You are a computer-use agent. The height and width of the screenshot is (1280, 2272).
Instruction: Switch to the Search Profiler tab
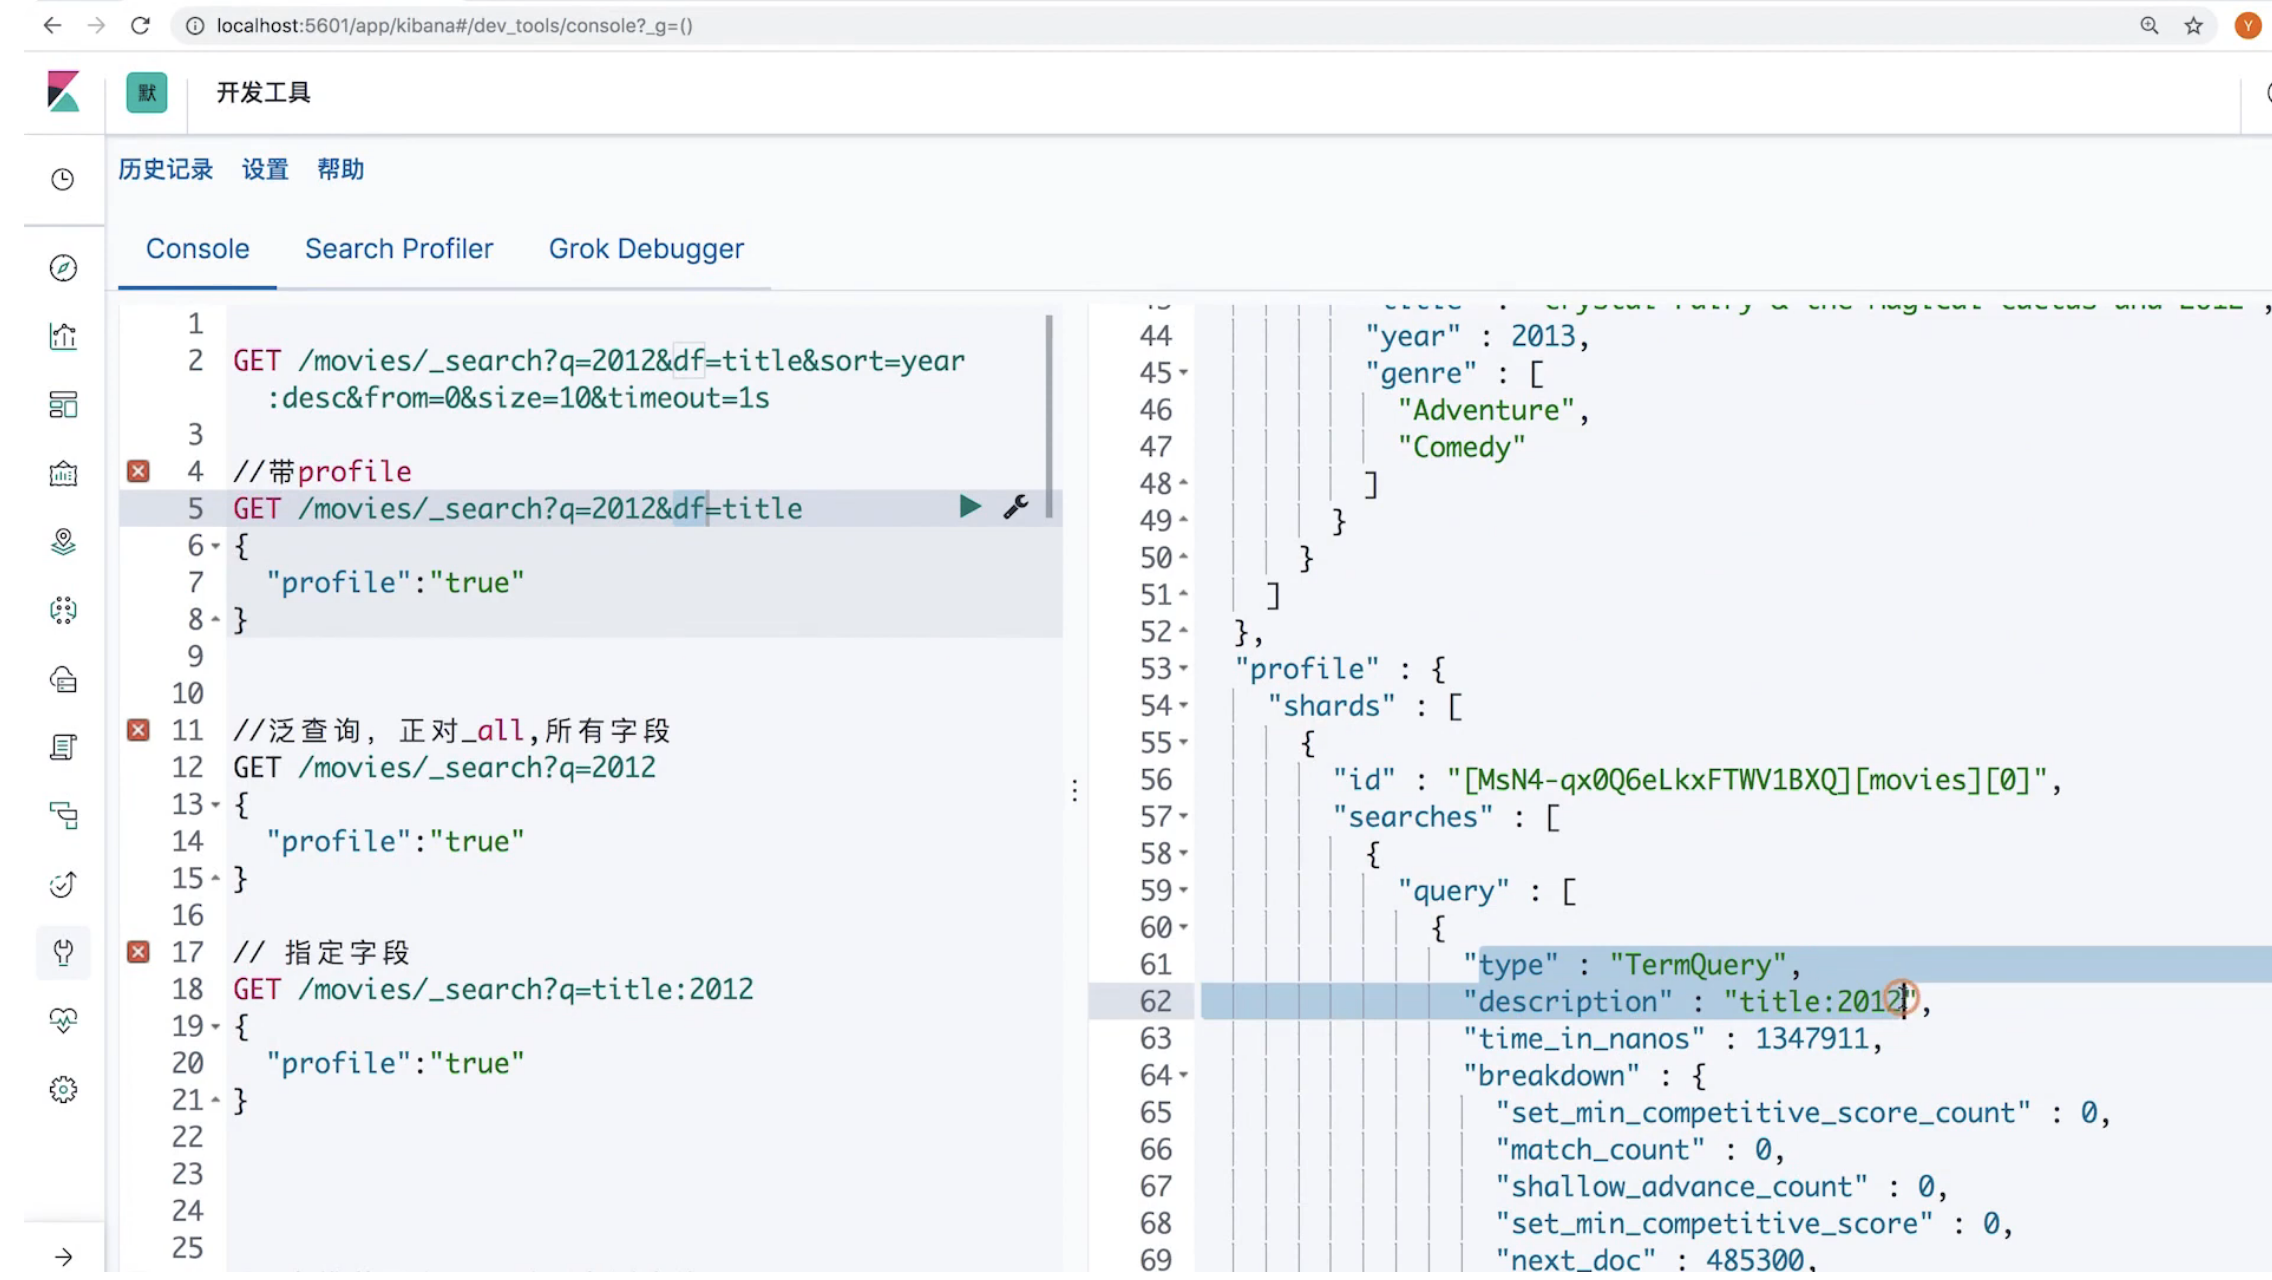398,249
